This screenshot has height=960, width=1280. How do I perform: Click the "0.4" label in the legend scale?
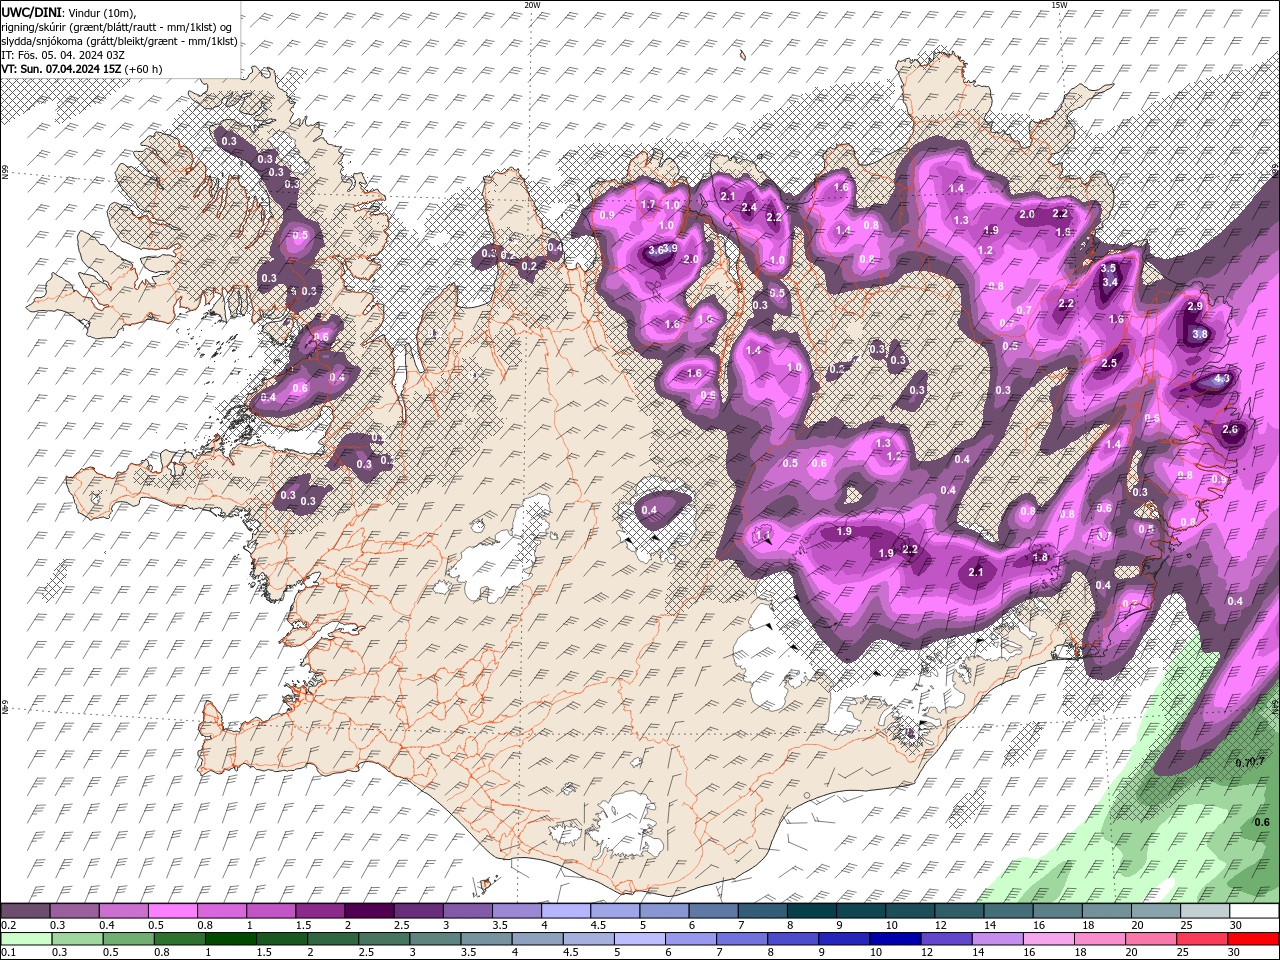tap(107, 925)
